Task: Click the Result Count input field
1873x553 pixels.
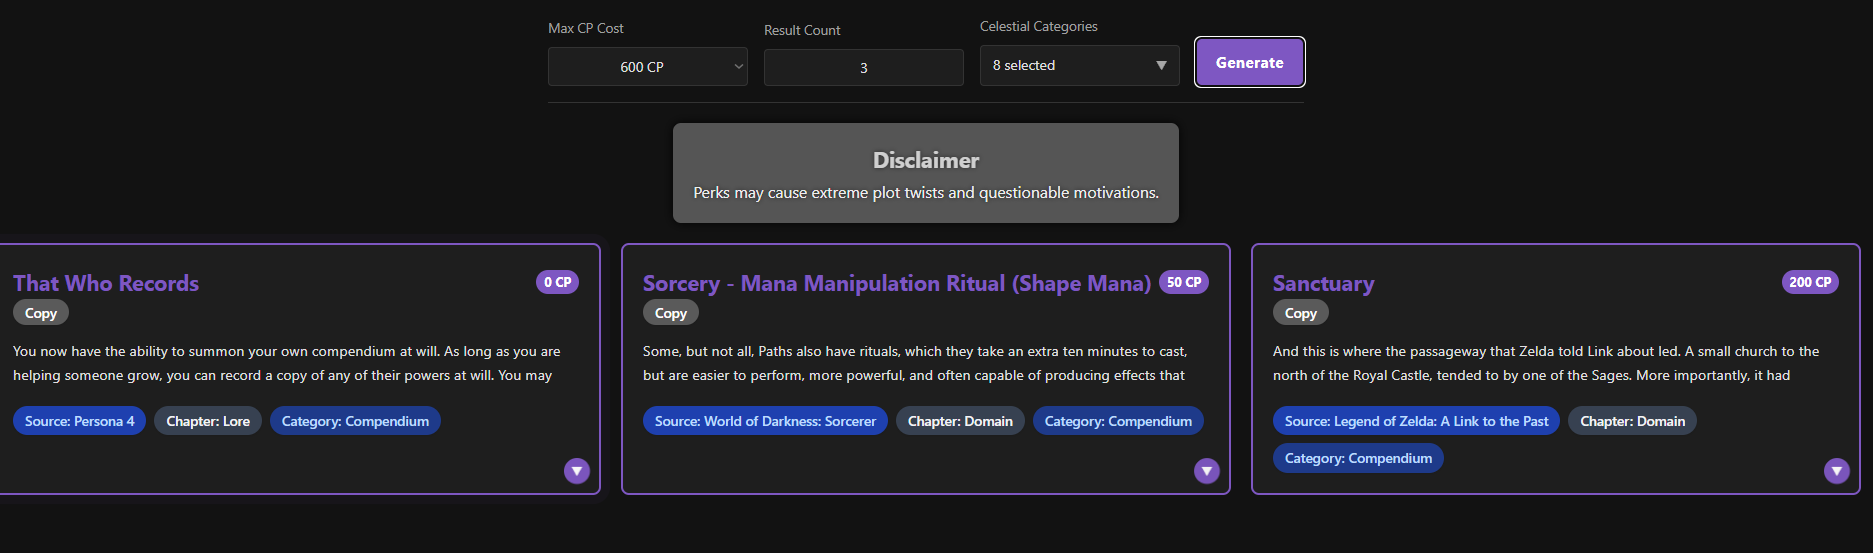Action: [863, 68]
